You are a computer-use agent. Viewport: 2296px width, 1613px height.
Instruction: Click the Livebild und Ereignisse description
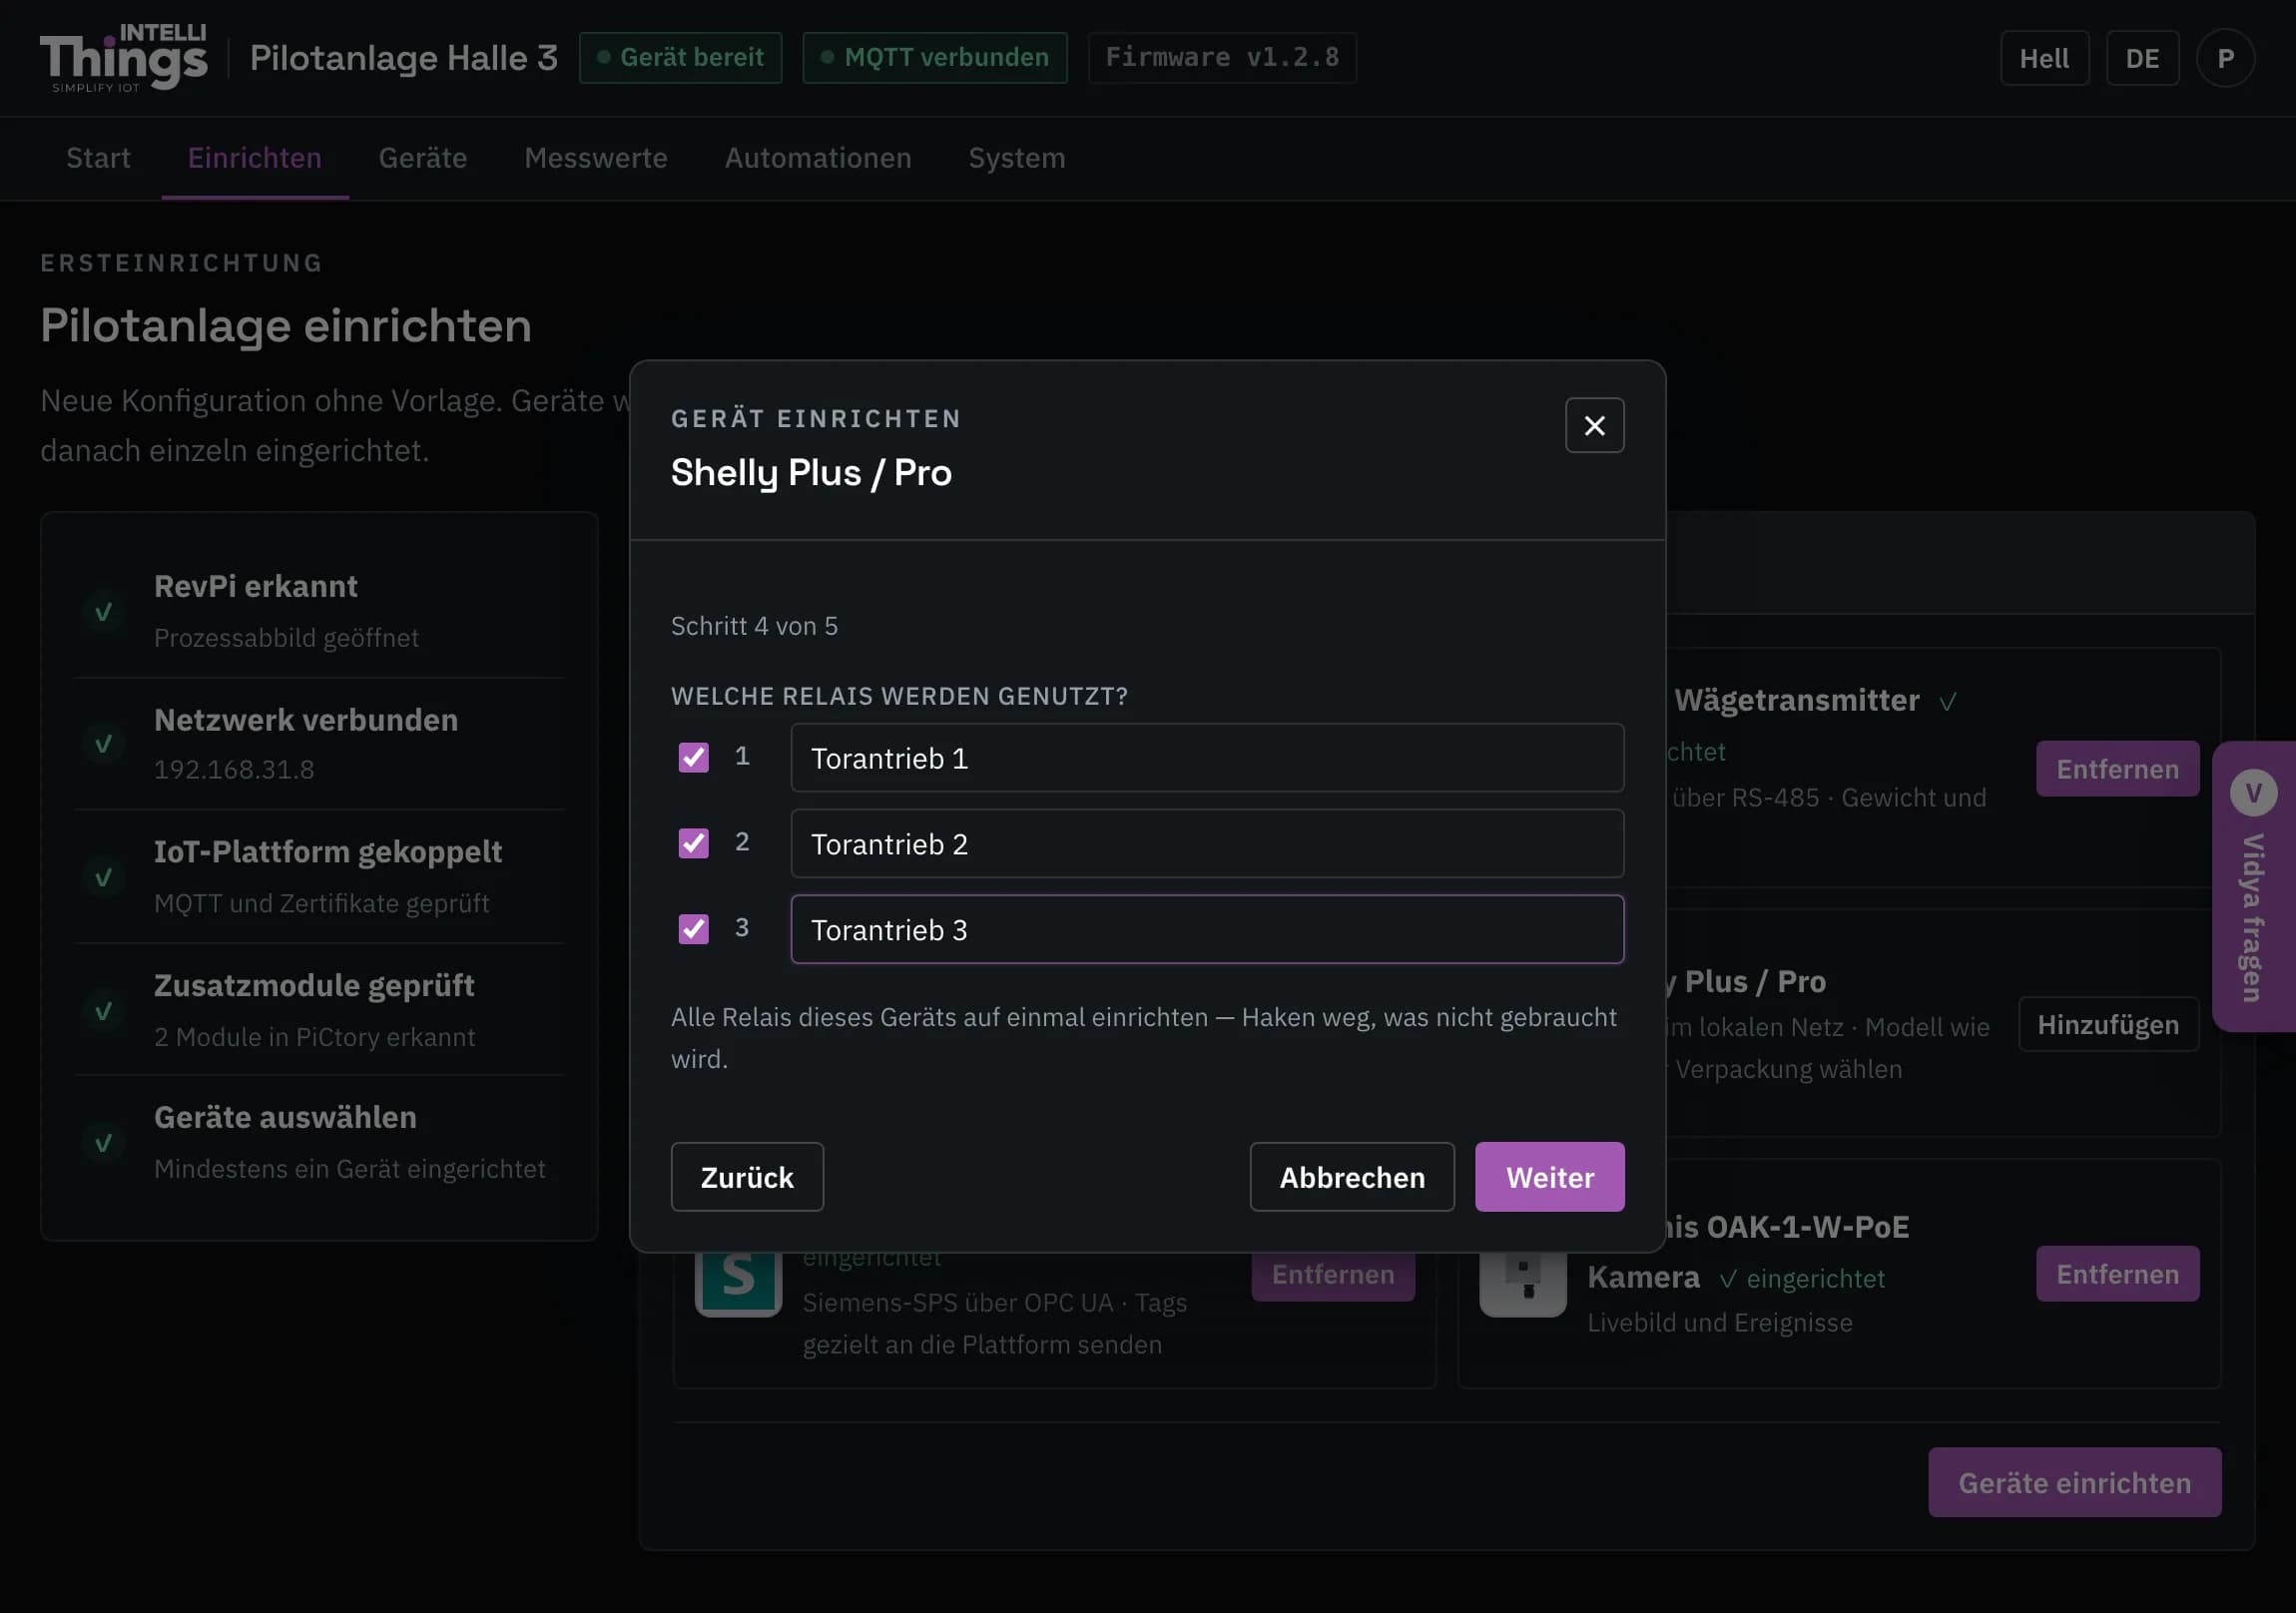click(1719, 1322)
